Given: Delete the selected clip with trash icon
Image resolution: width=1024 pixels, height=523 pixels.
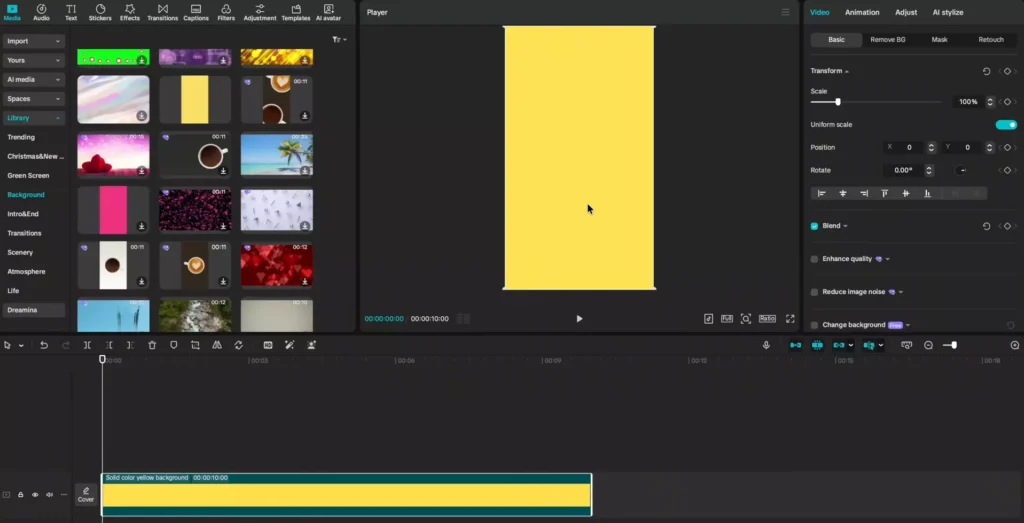Looking at the screenshot, I should [x=152, y=345].
